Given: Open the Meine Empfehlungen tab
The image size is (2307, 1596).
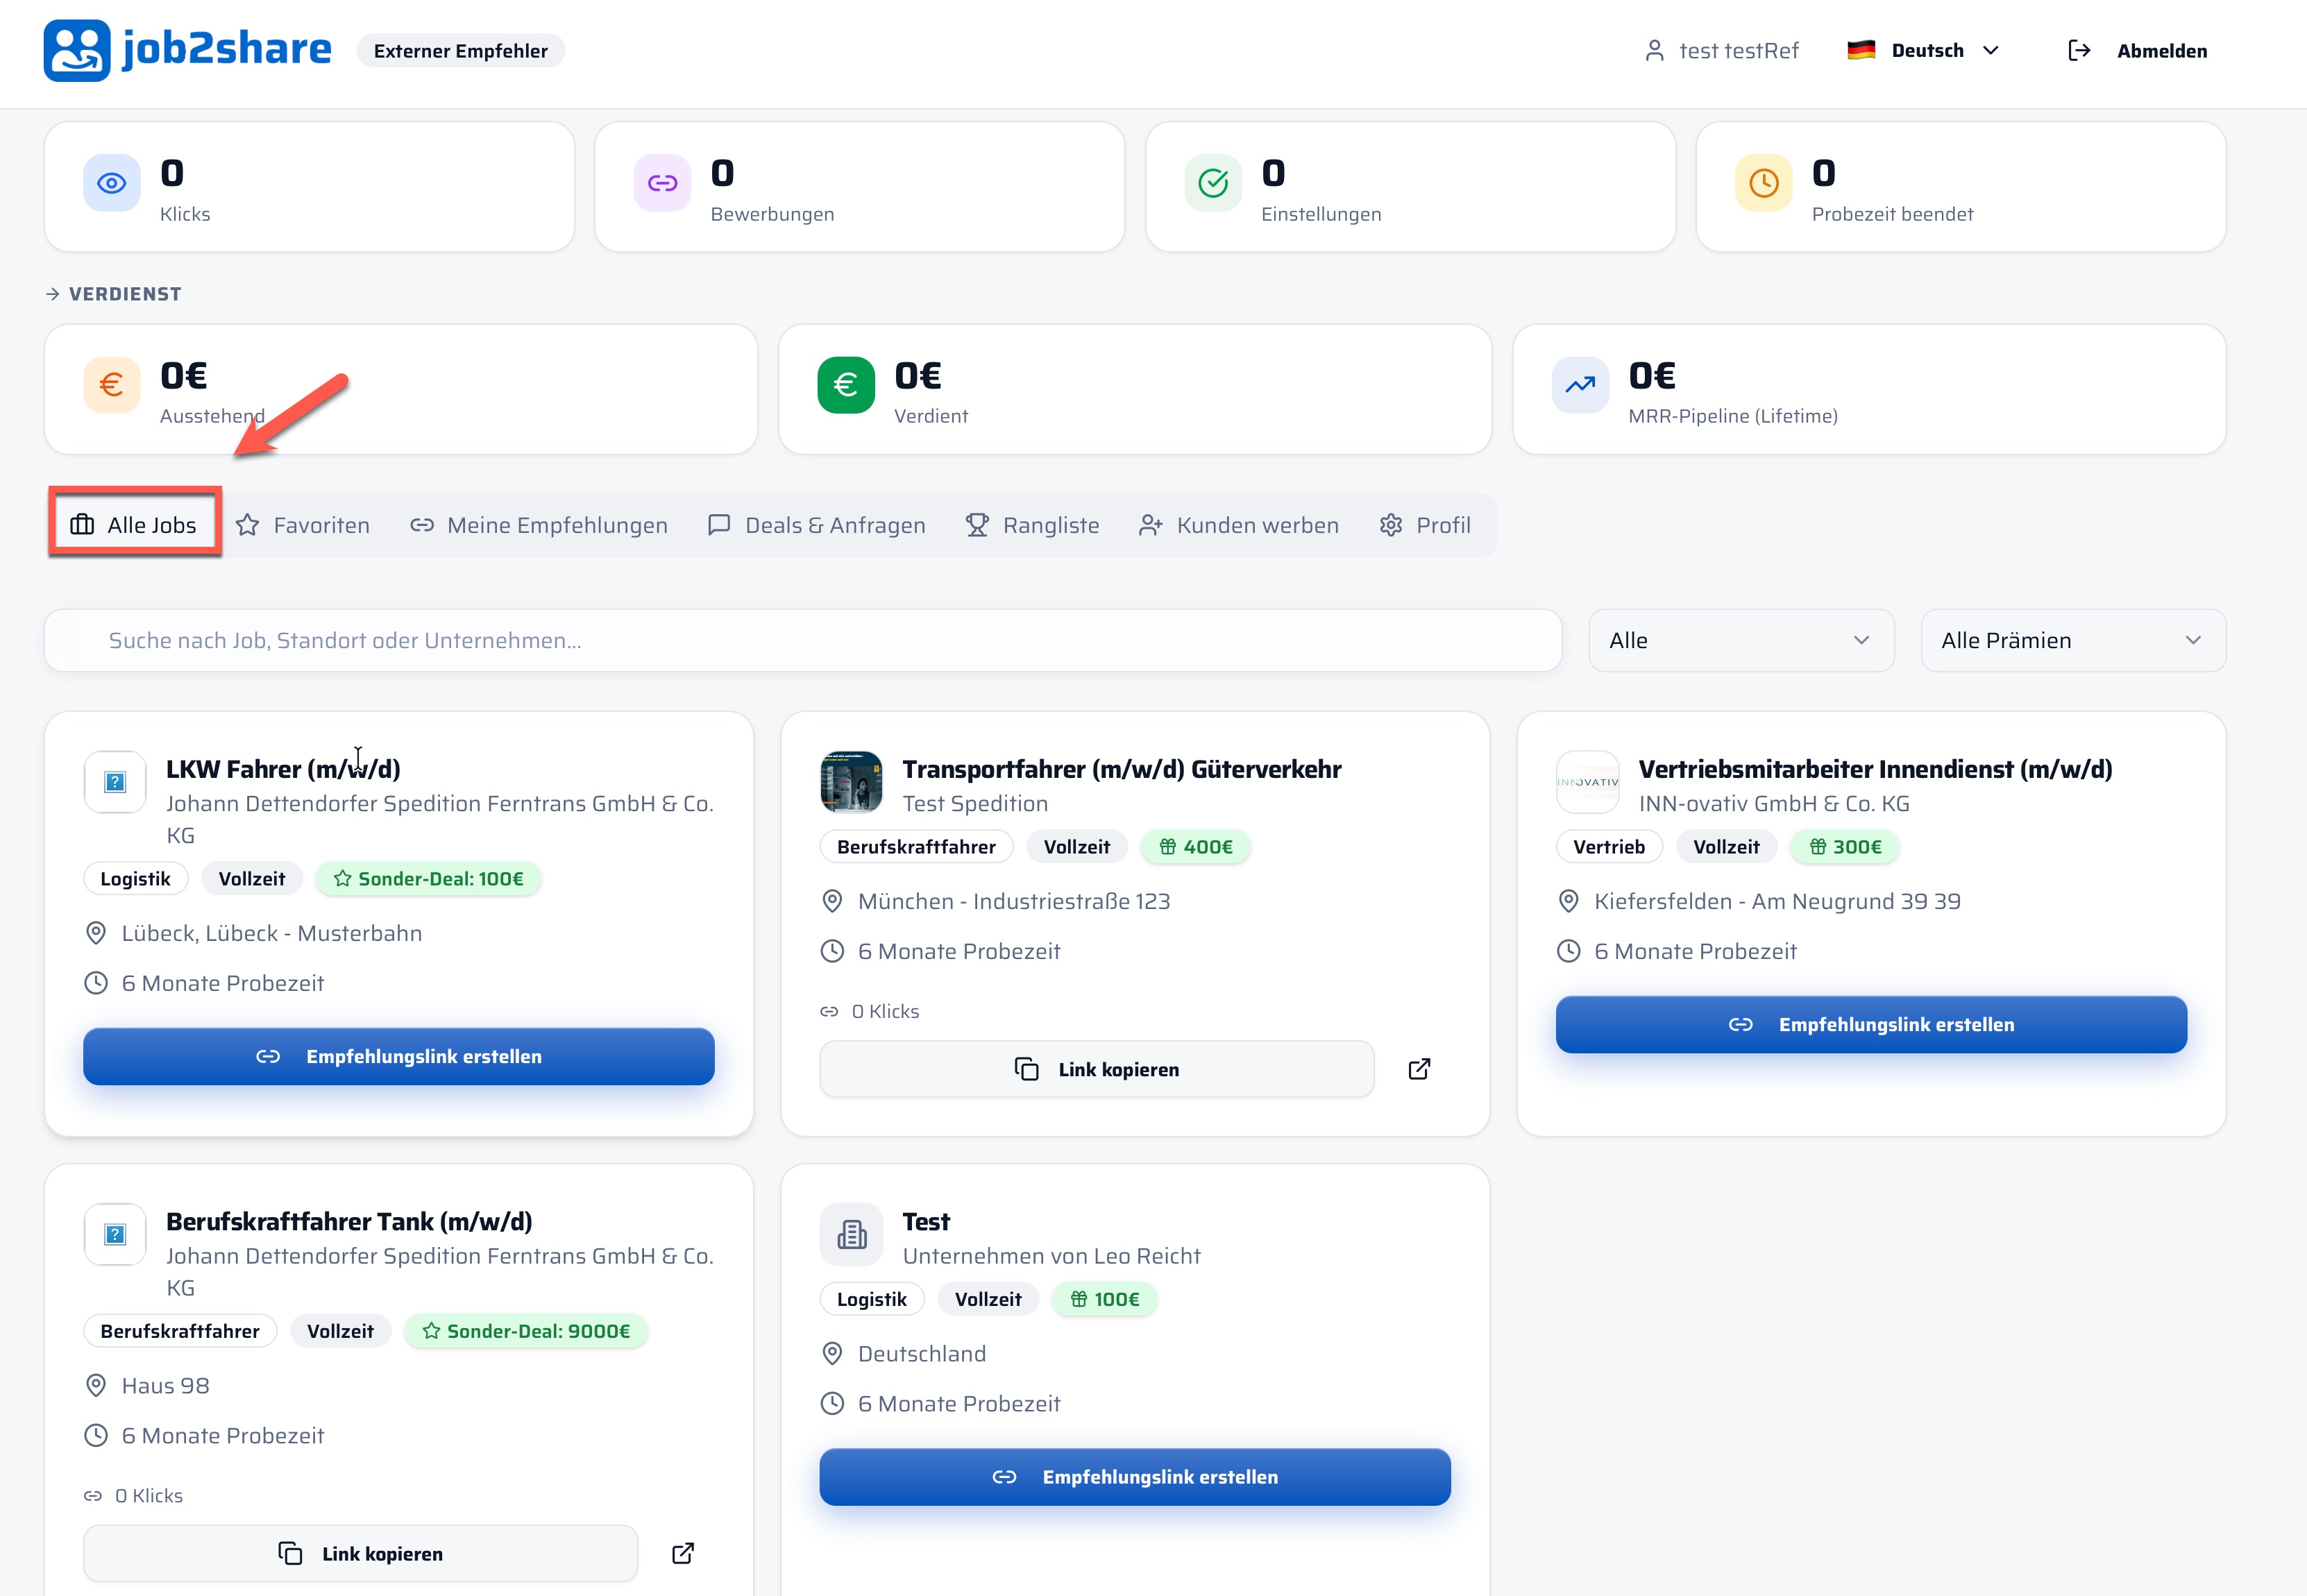Looking at the screenshot, I should pyautogui.click(x=539, y=525).
